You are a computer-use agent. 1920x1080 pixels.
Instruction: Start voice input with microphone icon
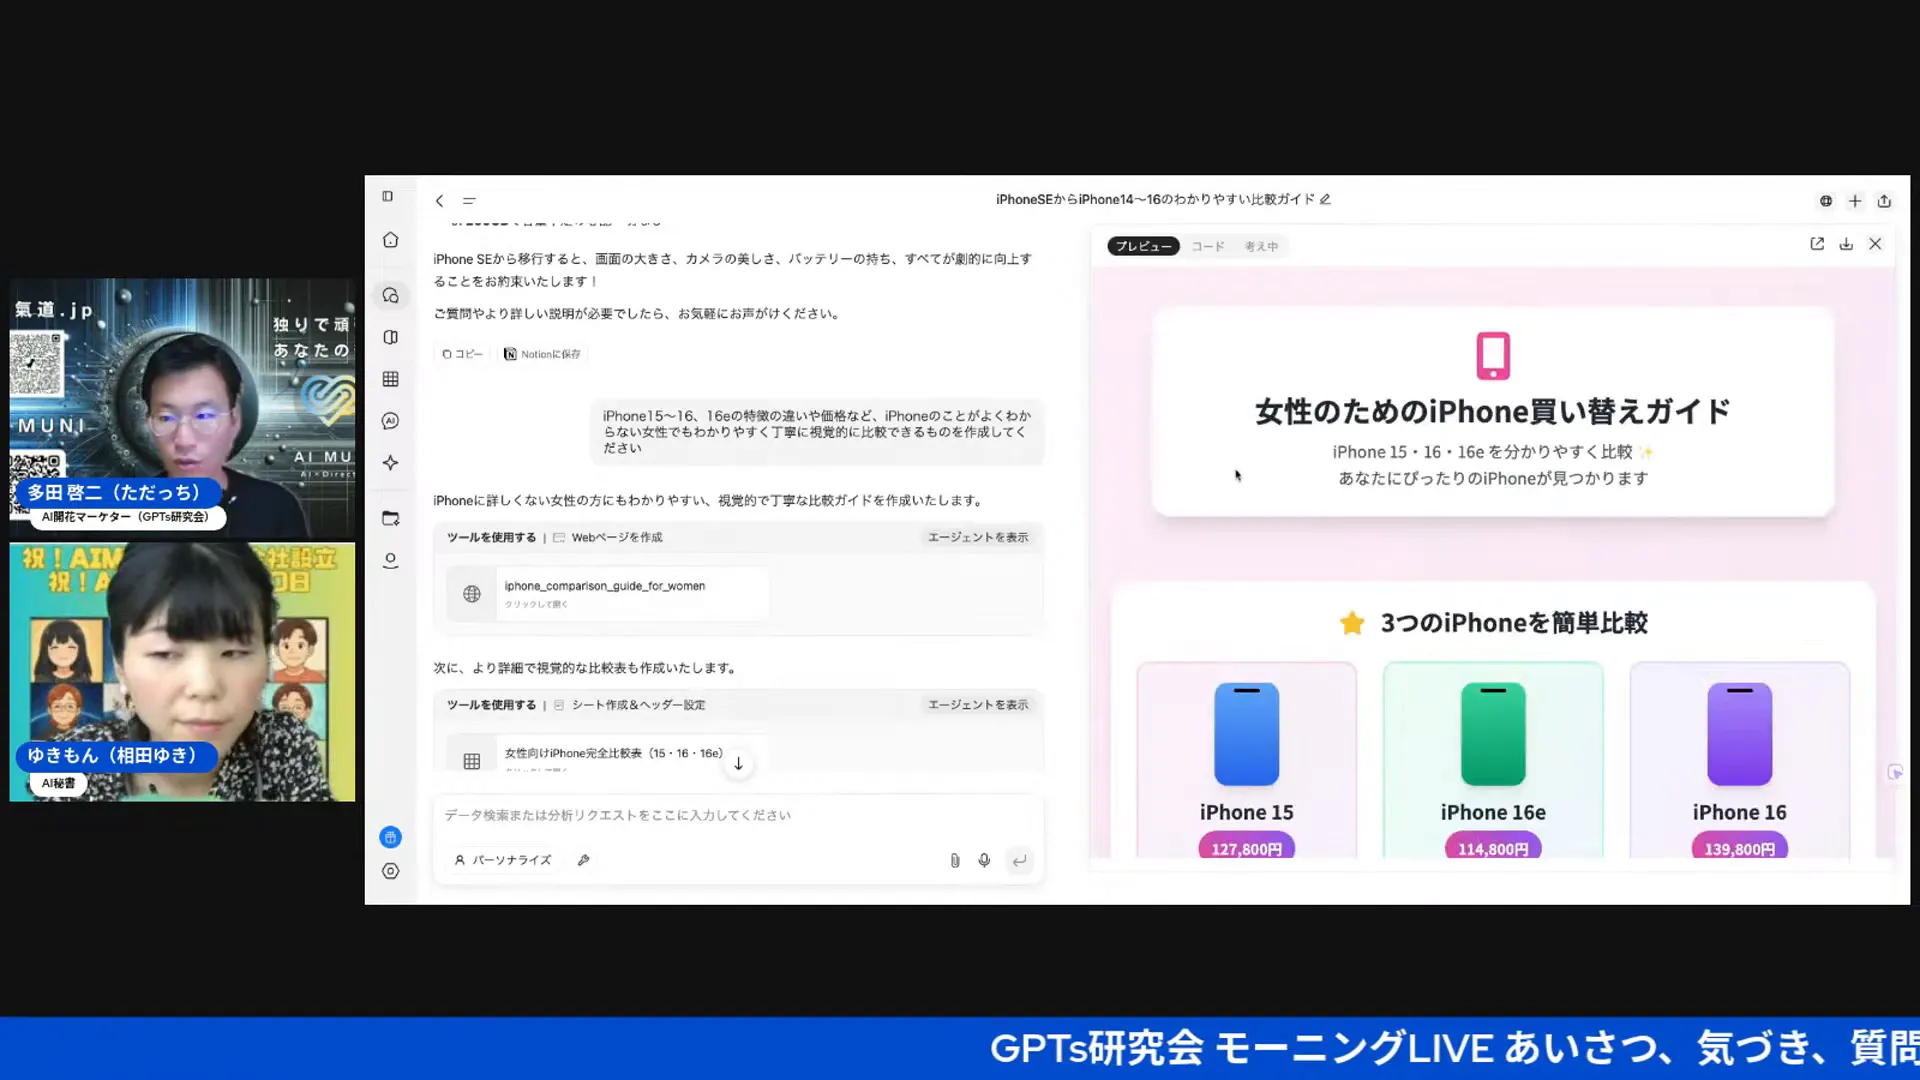[984, 860]
